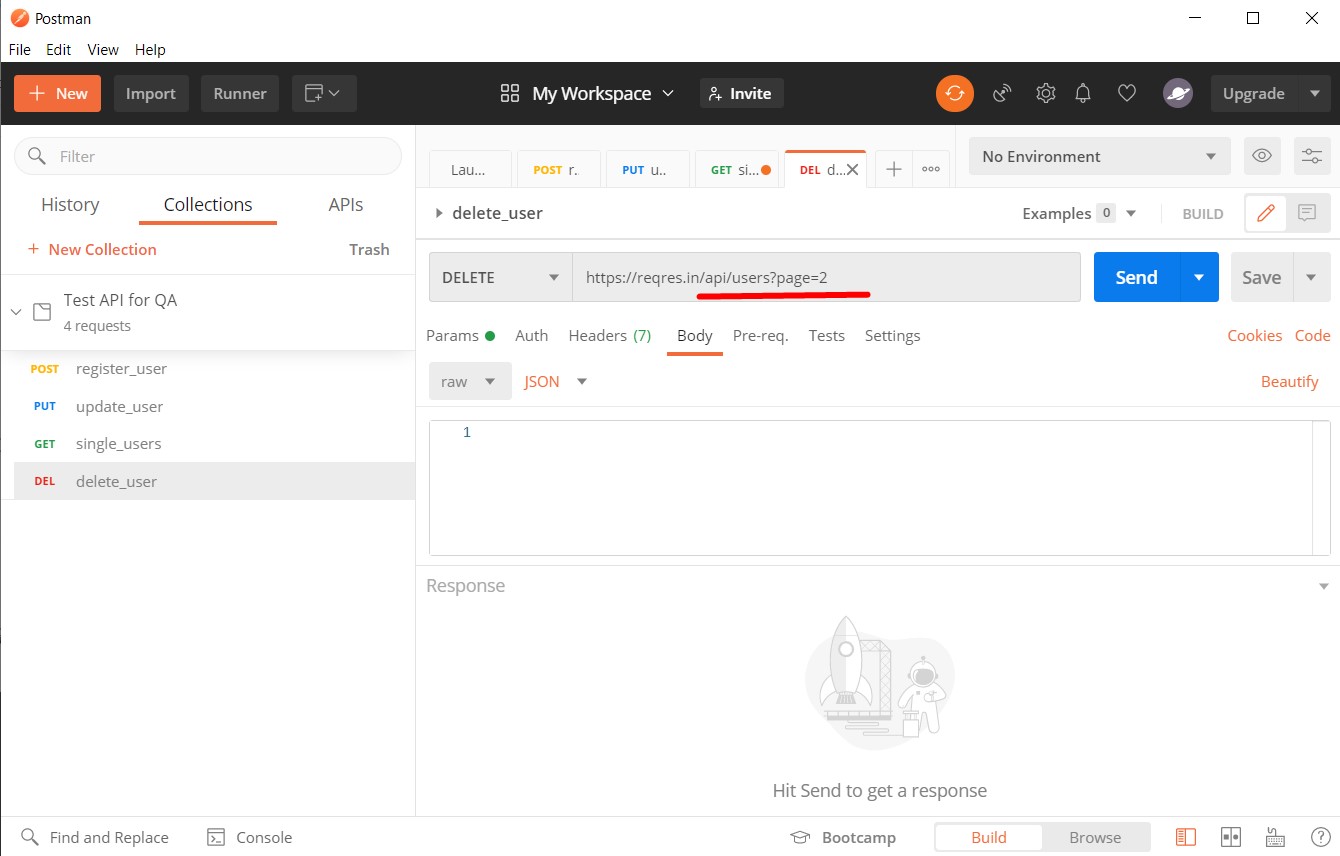Click the Beautify link
Screen dimensions: 1340x856
point(1289,381)
